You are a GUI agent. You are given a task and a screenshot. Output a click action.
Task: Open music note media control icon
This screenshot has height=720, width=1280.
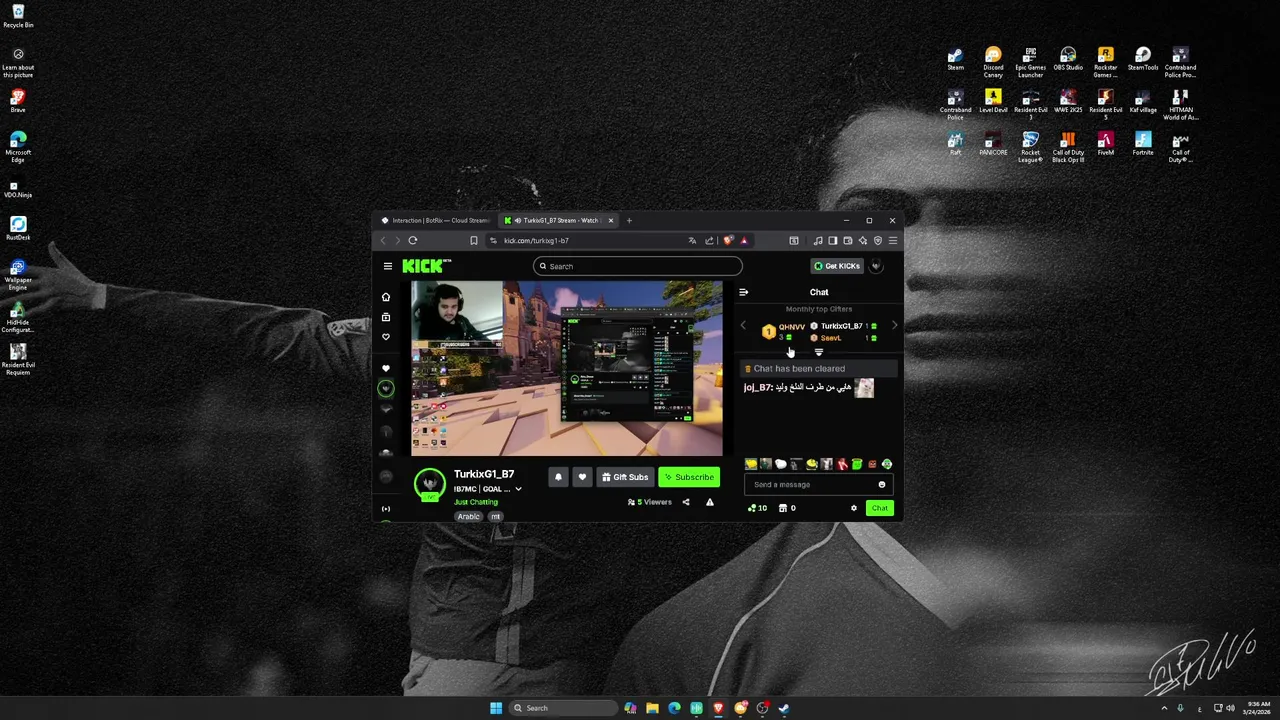tap(818, 241)
